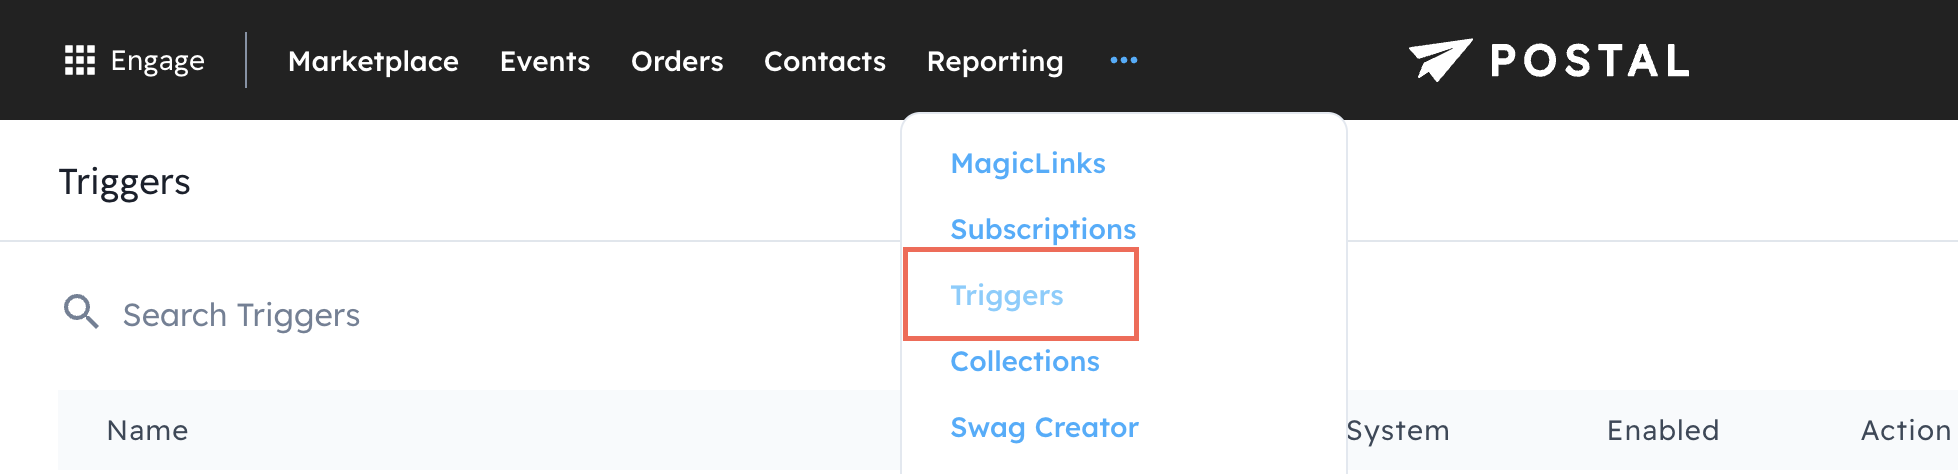Open Orders in the top navigation
This screenshot has height=474, width=1958.
pos(677,62)
